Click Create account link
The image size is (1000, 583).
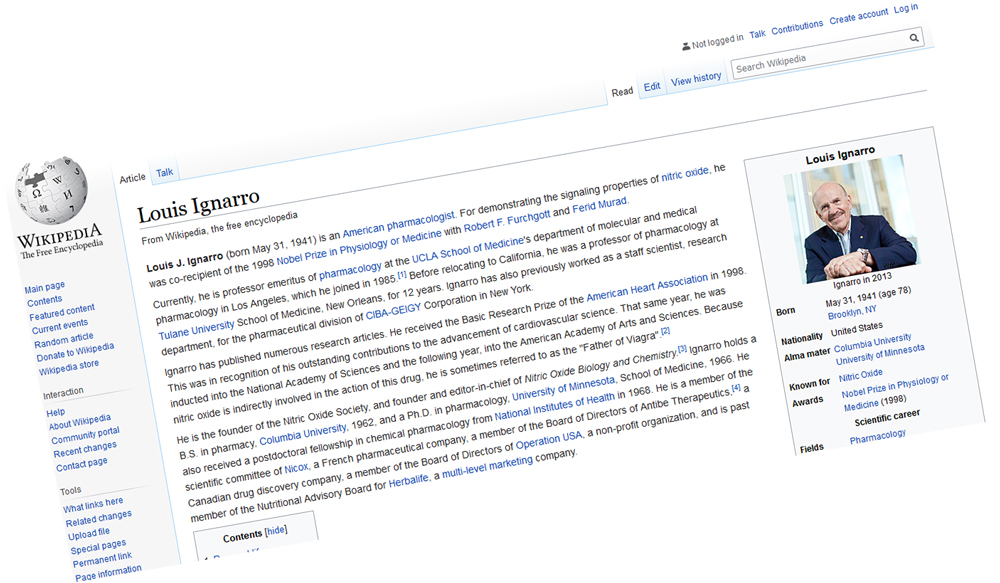pos(858,15)
